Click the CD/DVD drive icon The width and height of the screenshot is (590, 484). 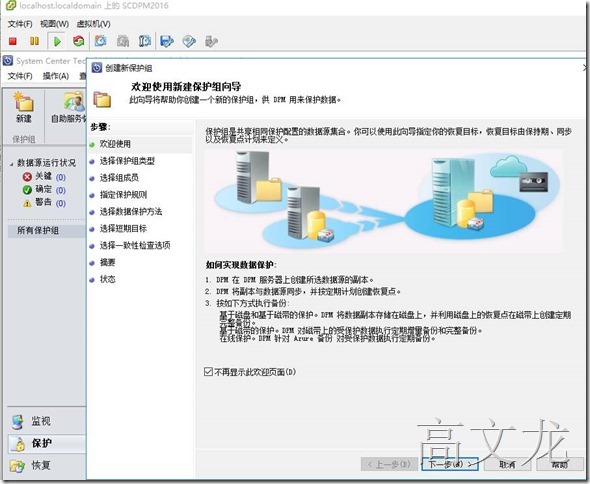[x=189, y=41]
